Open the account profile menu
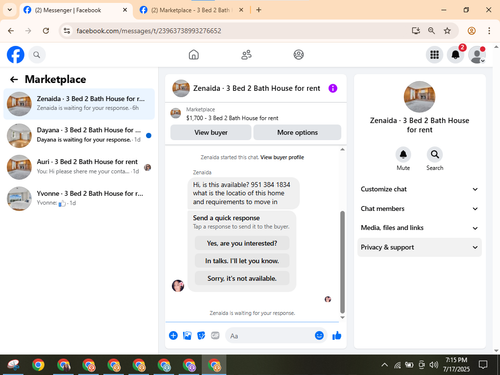Viewport: 500px width, 375px height. 477,55
